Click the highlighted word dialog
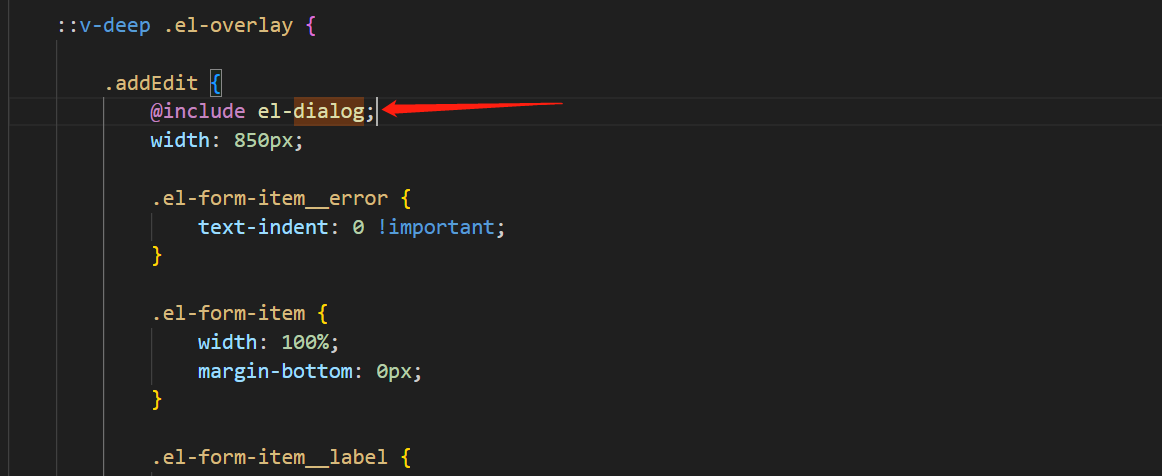 [x=328, y=112]
